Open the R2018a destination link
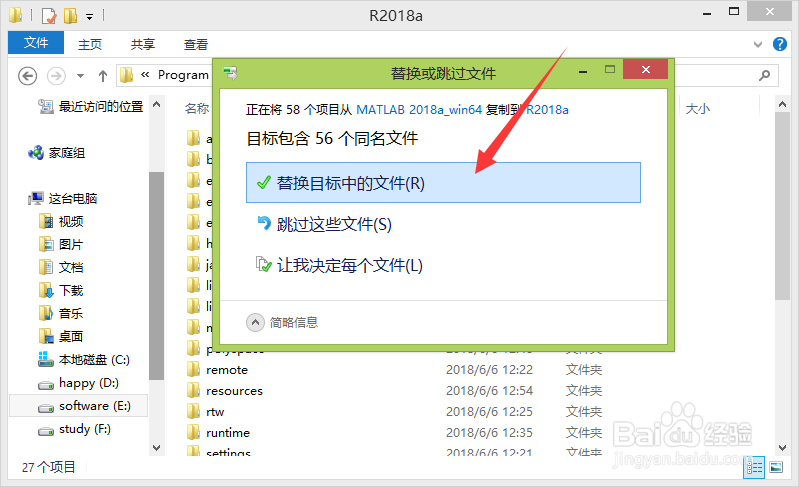The image size is (799, 487). click(547, 110)
